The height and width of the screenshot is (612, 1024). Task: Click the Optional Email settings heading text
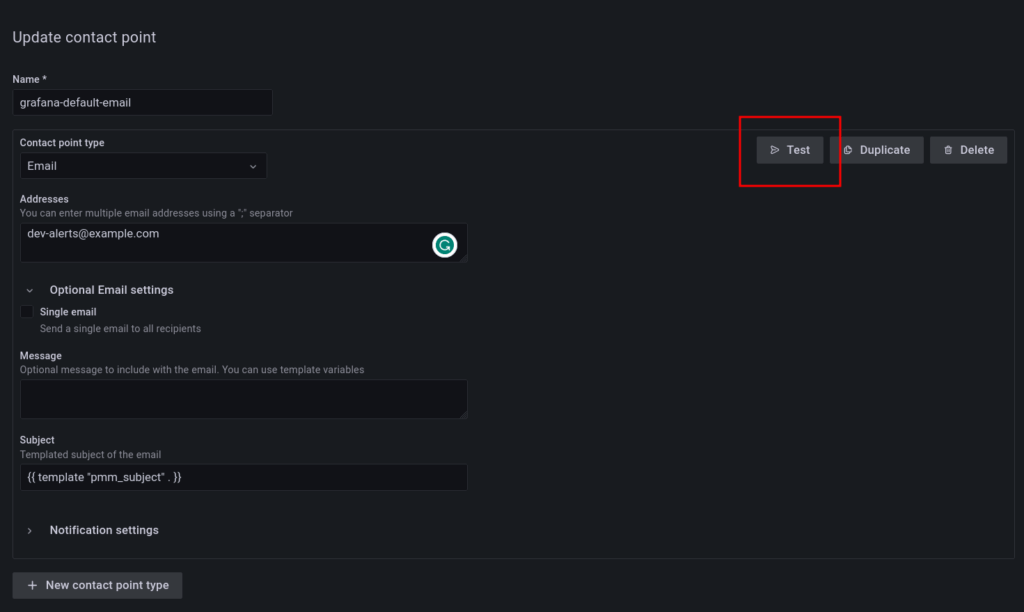pos(111,290)
